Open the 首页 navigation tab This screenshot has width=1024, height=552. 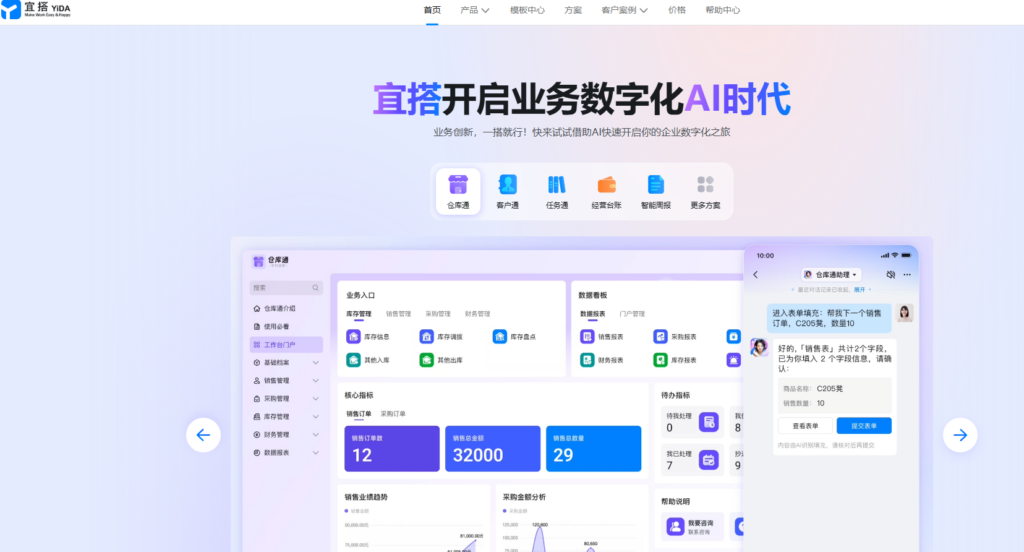coord(432,10)
